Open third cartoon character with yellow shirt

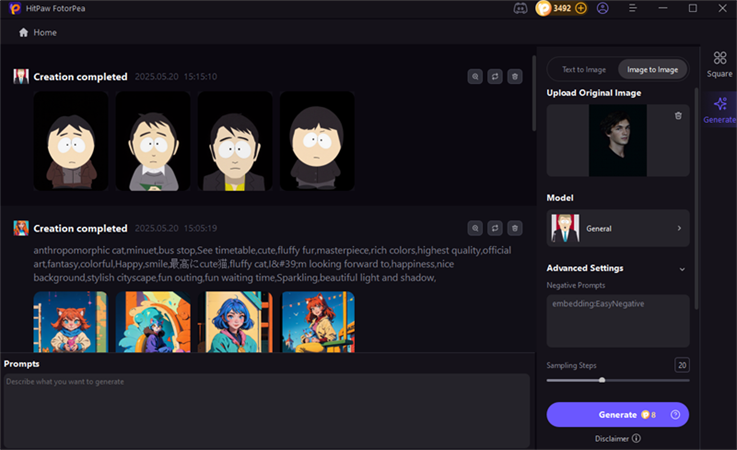[235, 141]
